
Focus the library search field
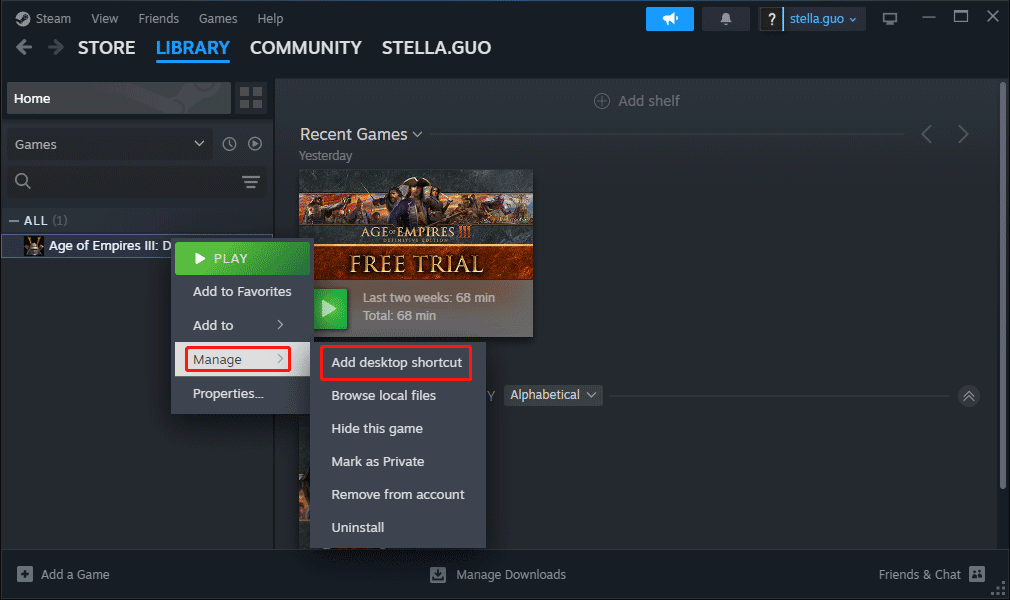tap(136, 182)
